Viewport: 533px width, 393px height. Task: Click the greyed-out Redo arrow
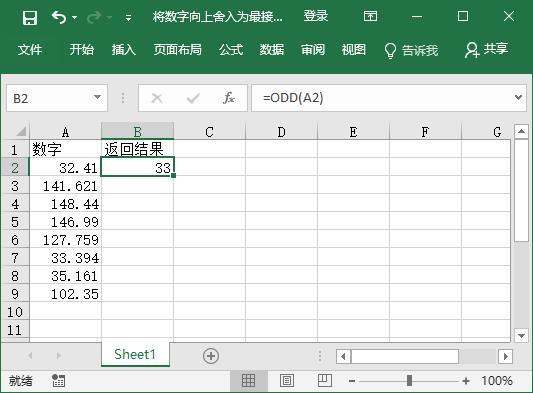94,17
